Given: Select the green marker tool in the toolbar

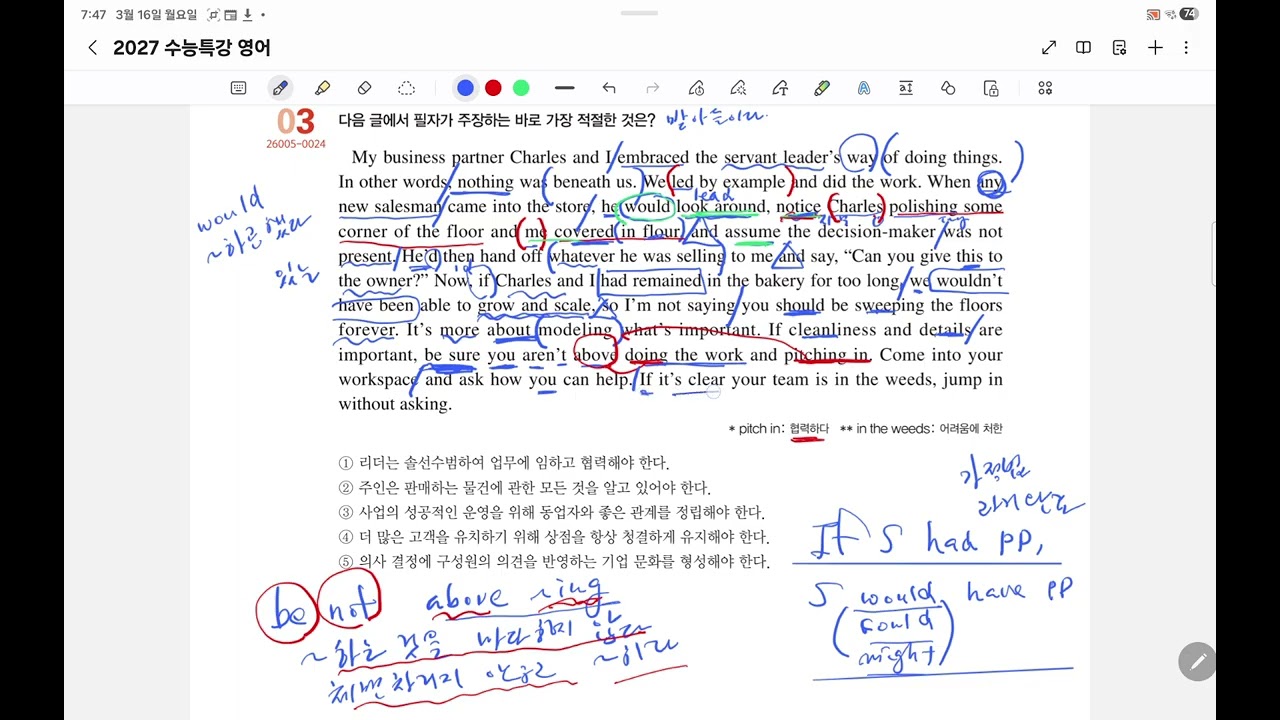Looking at the screenshot, I should [822, 88].
